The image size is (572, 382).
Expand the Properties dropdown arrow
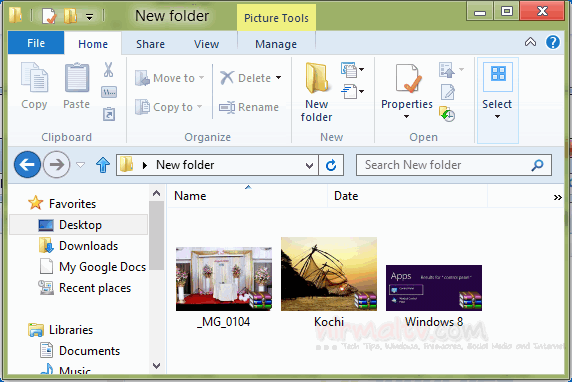(x=406, y=117)
